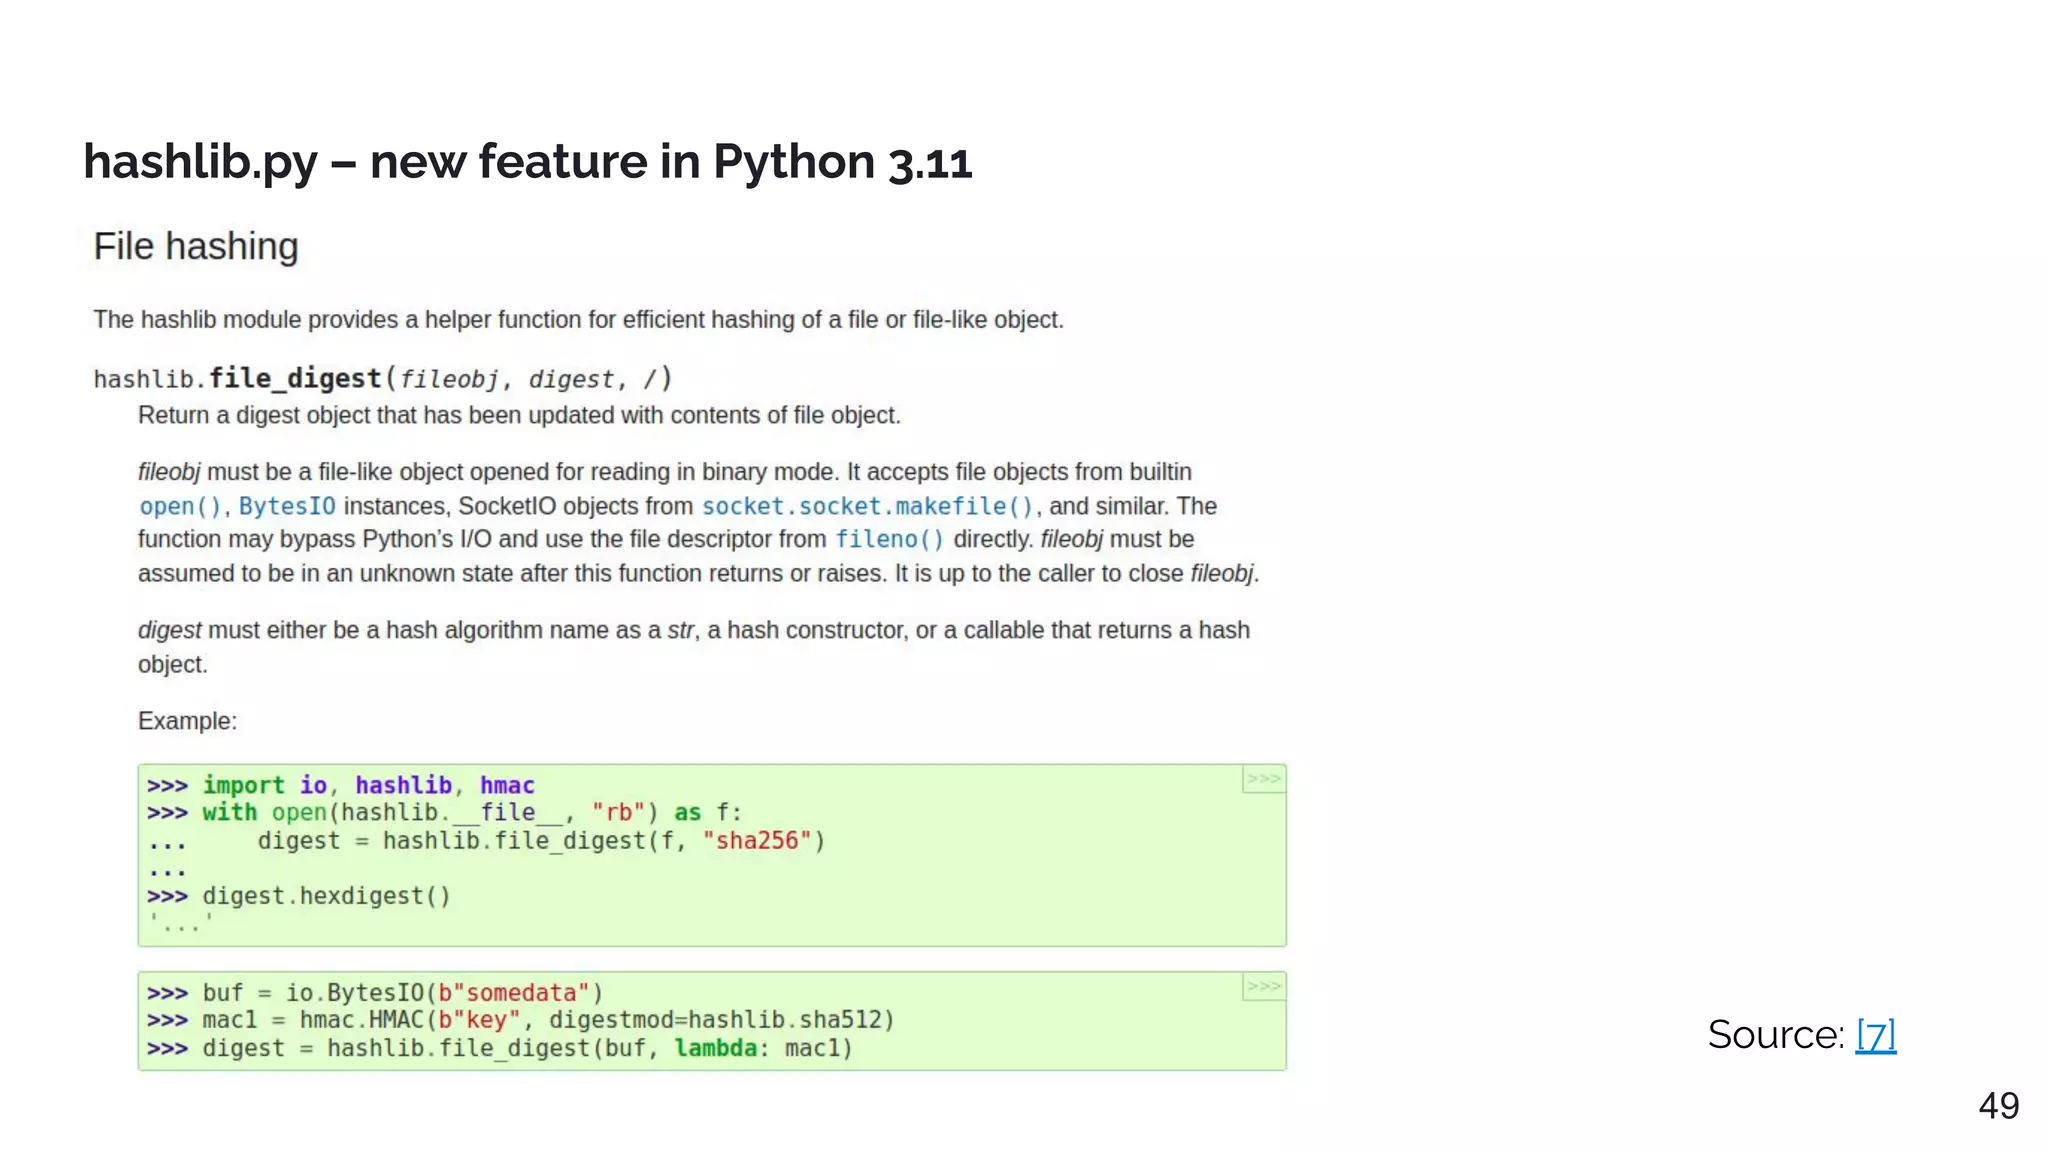Open the fileno() reference link
The image size is (2048, 1152).
tap(889, 539)
